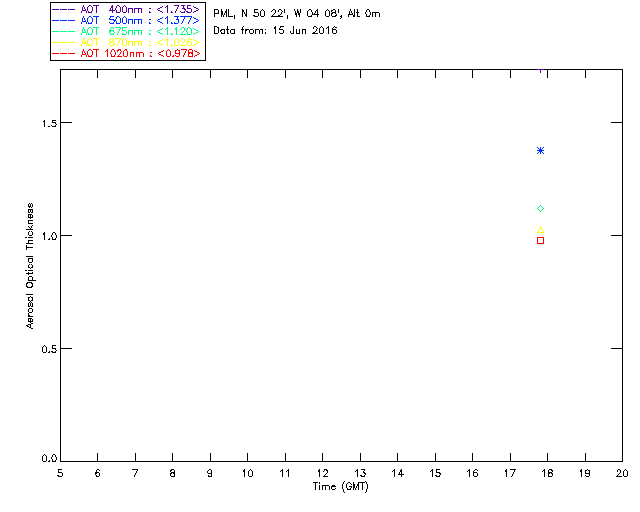Select the AOT 1020nm legend entry
Screen dimensions: 640x512
click(x=128, y=53)
